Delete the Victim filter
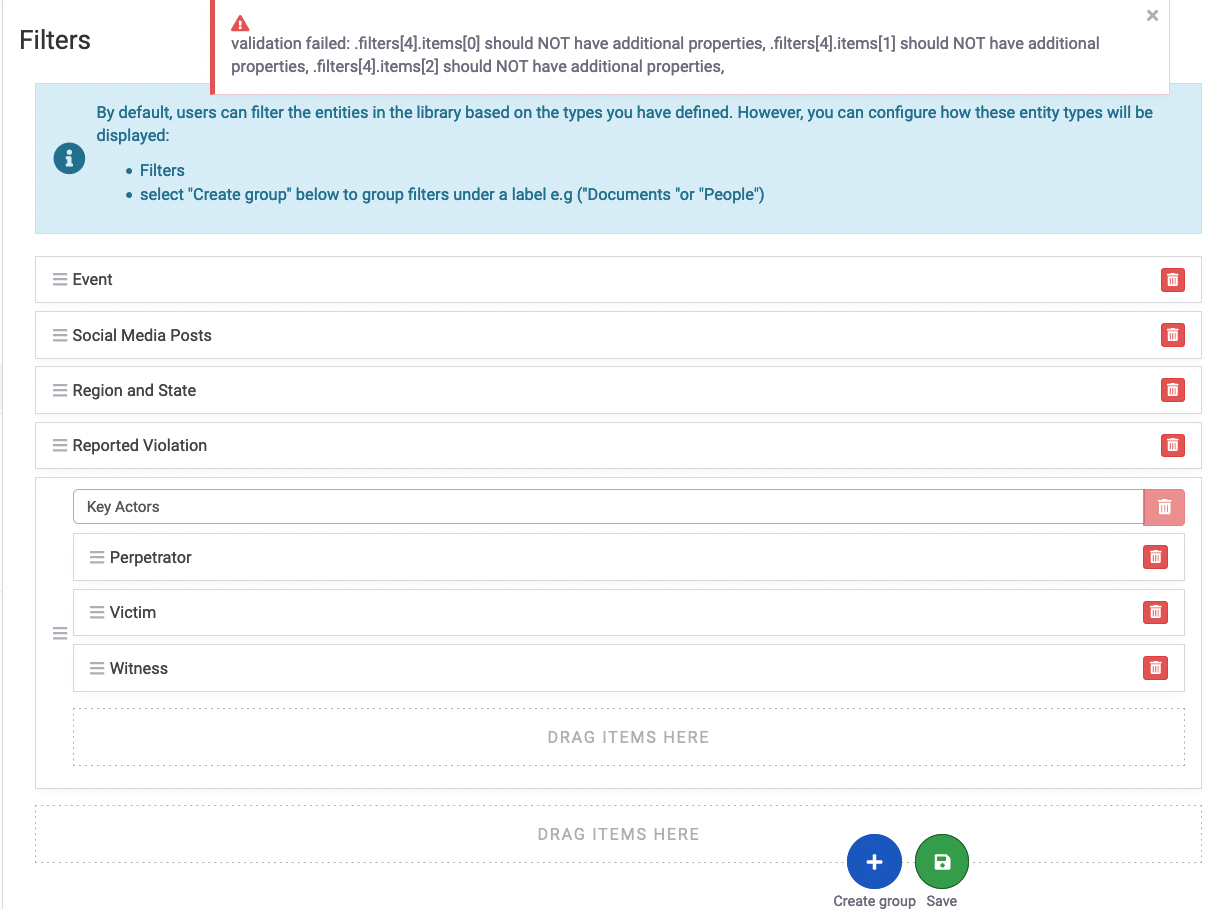 (x=1155, y=612)
